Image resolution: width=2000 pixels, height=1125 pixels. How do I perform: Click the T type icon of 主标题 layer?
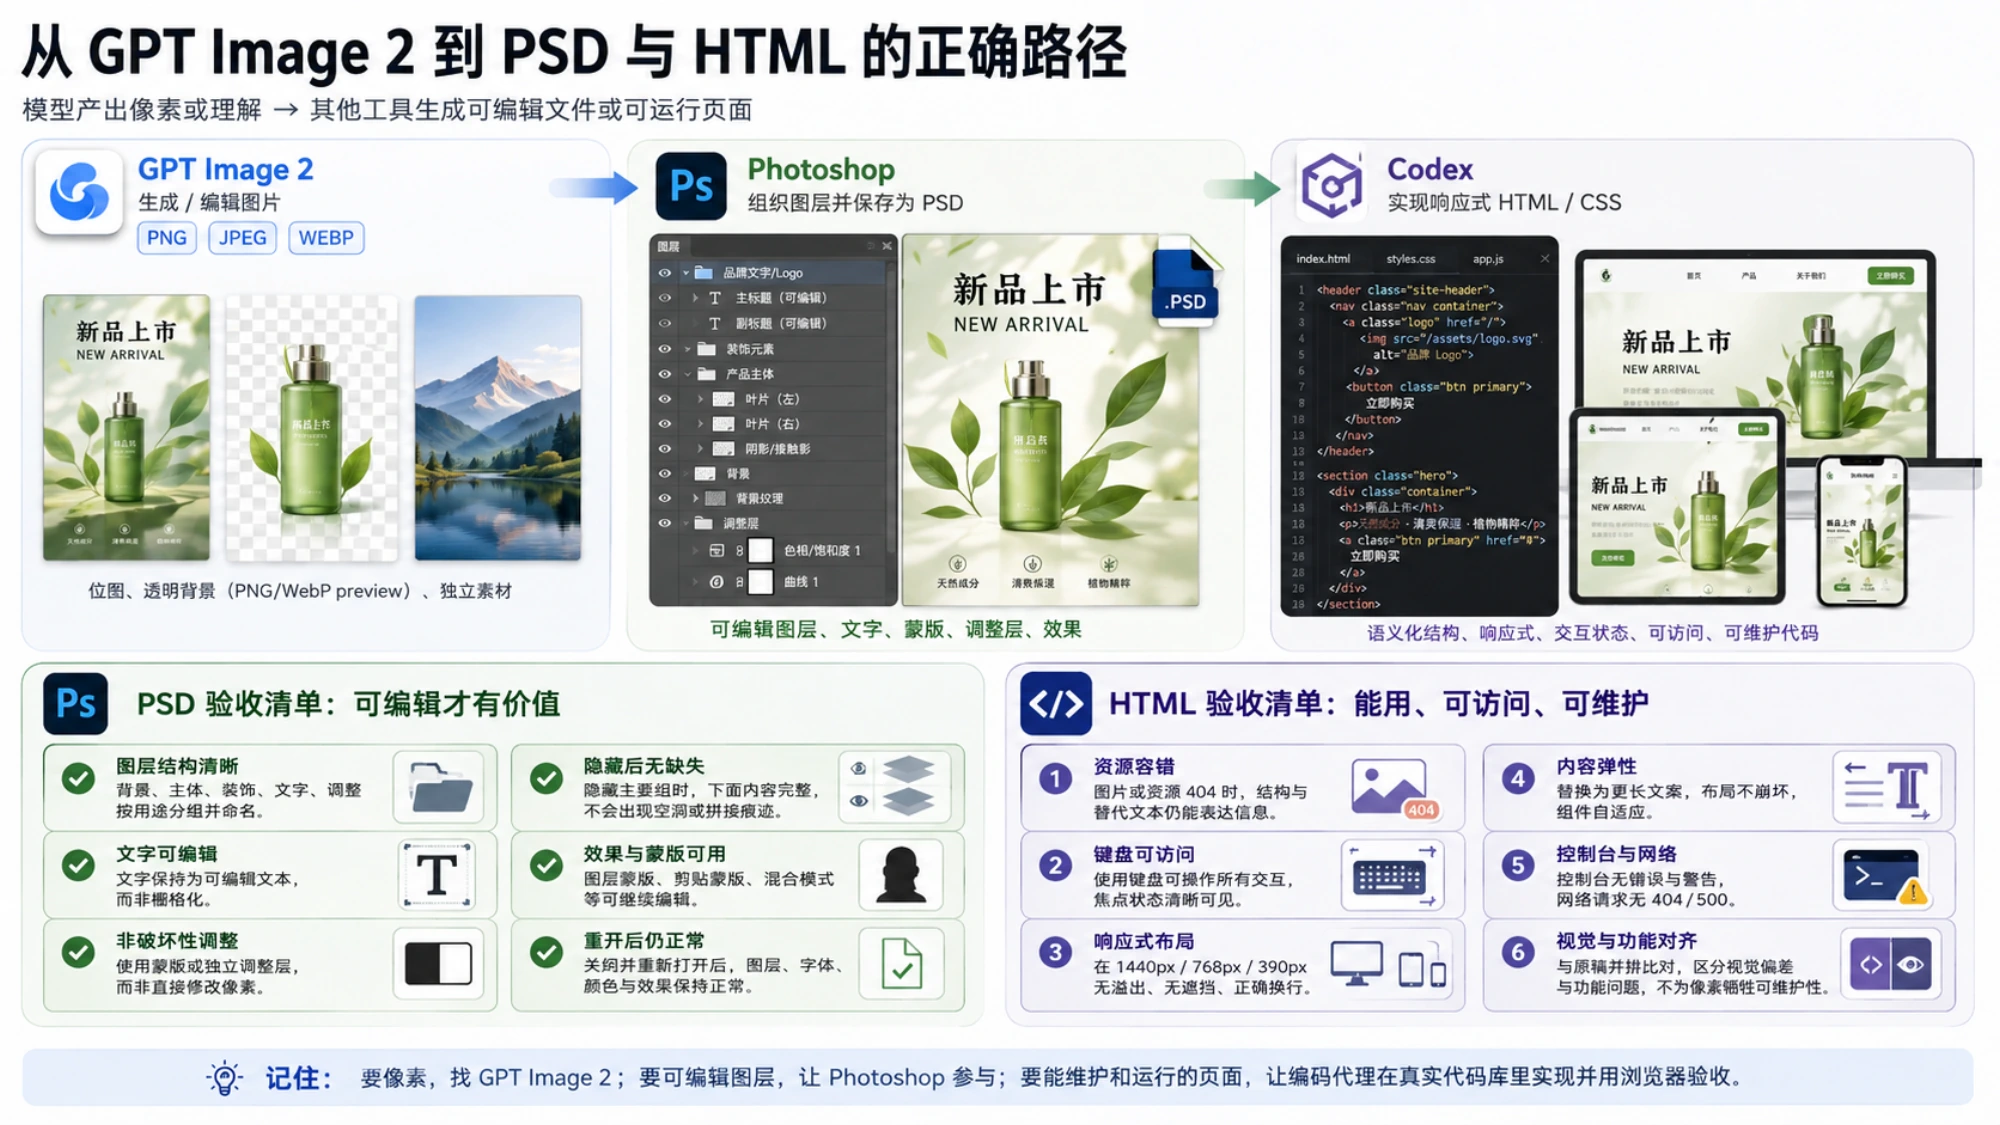tap(715, 298)
